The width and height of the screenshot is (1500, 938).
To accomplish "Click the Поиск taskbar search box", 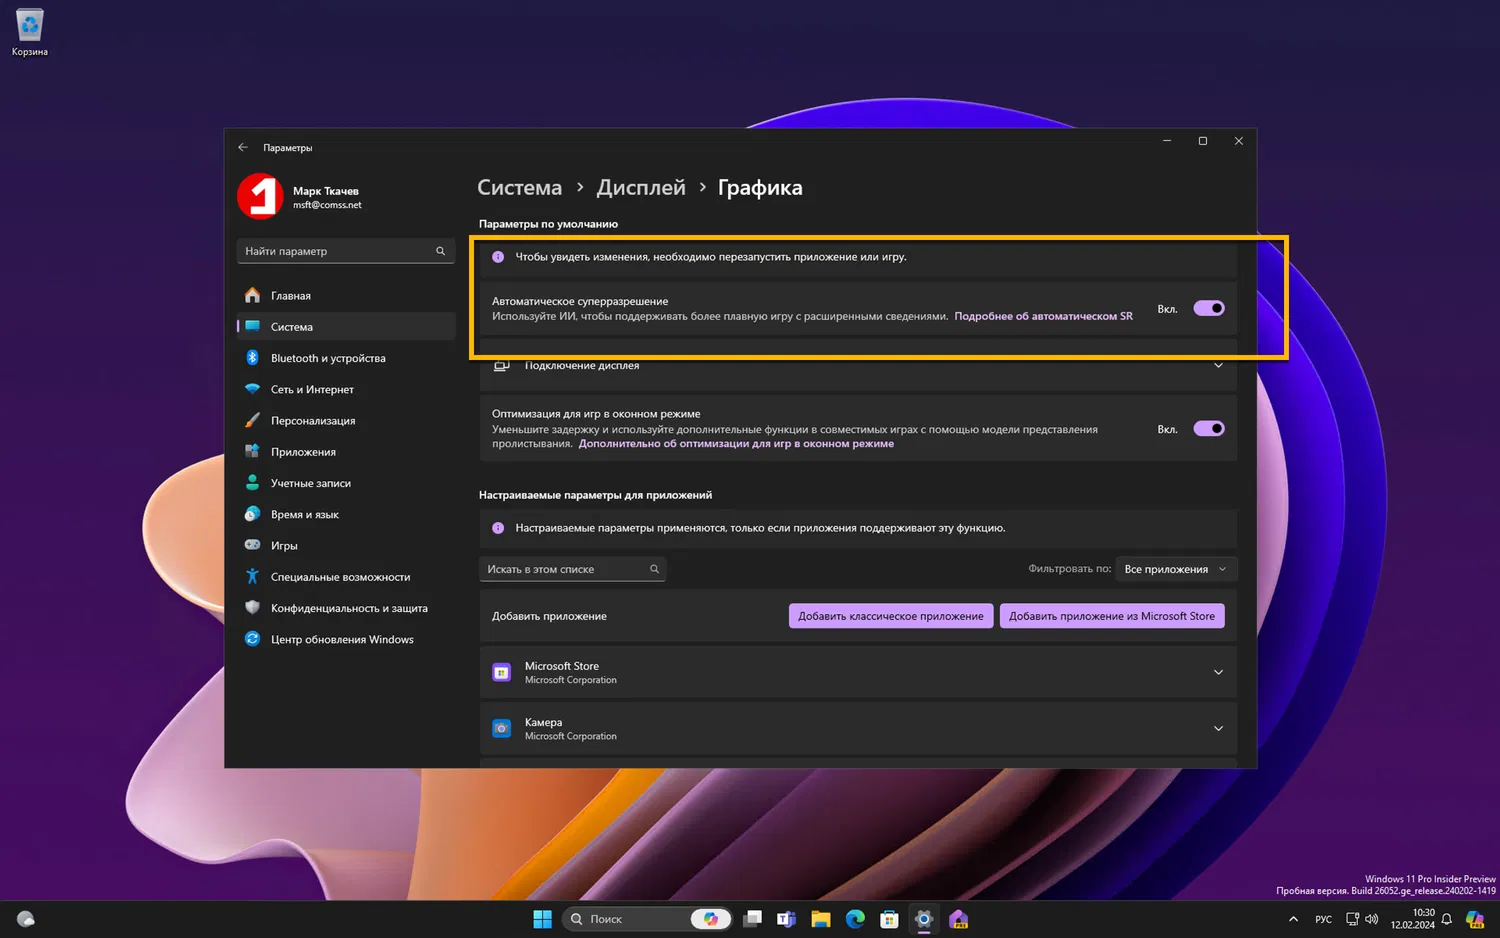I will pyautogui.click(x=647, y=919).
